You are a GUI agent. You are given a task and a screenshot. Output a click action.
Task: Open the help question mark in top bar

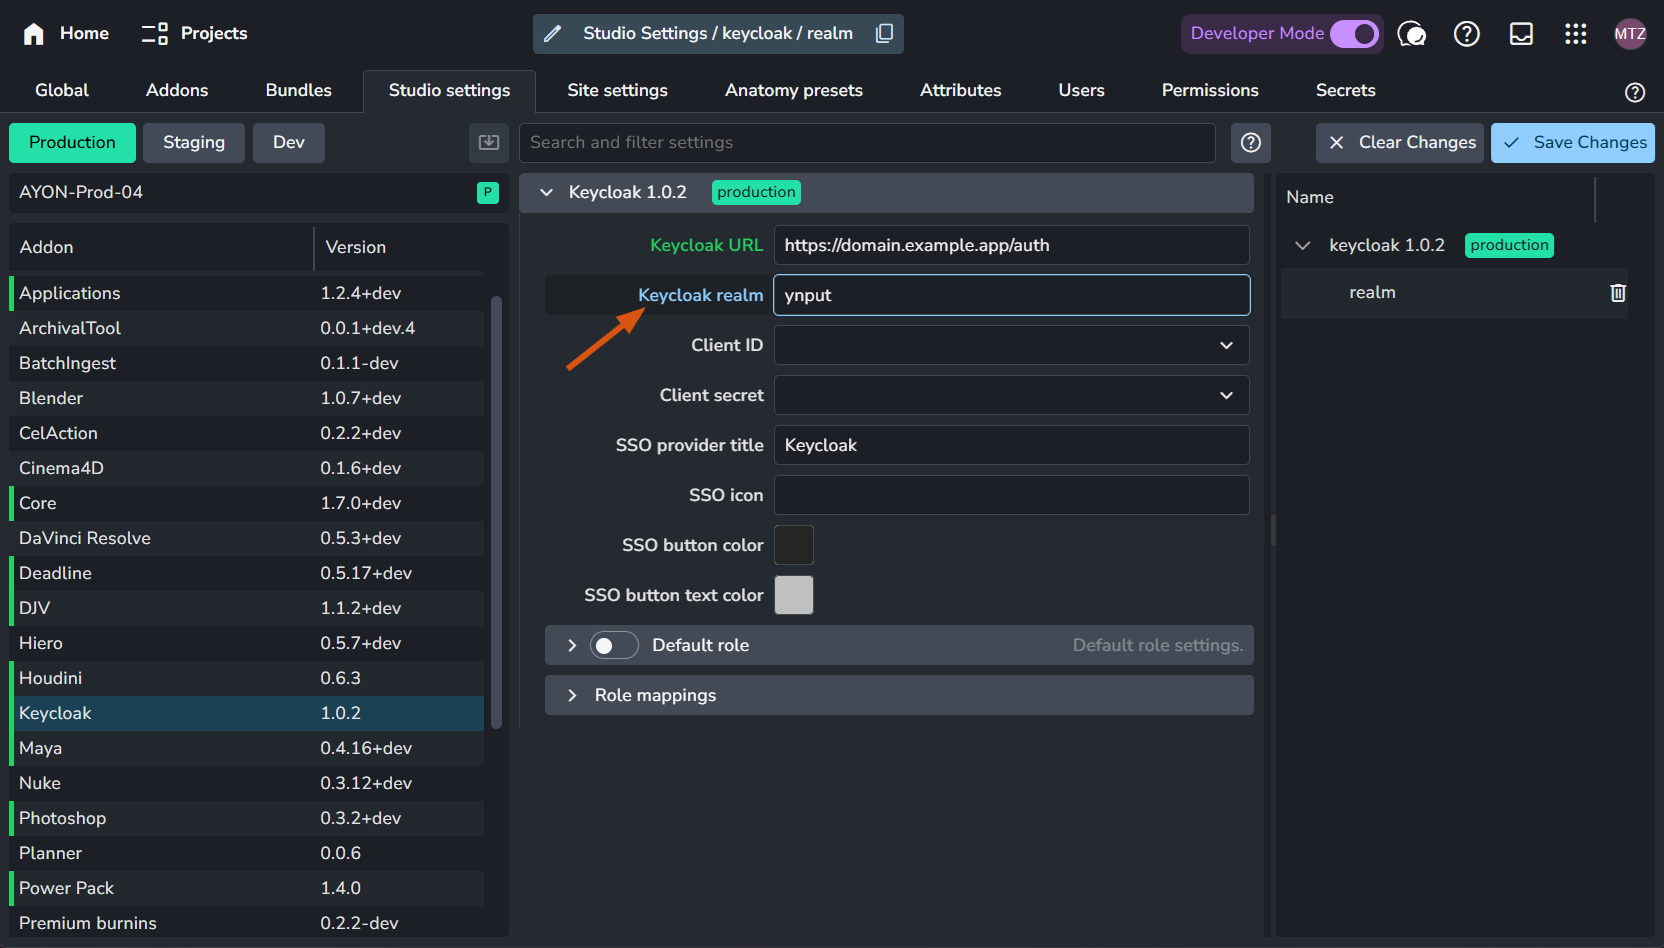pyautogui.click(x=1466, y=34)
